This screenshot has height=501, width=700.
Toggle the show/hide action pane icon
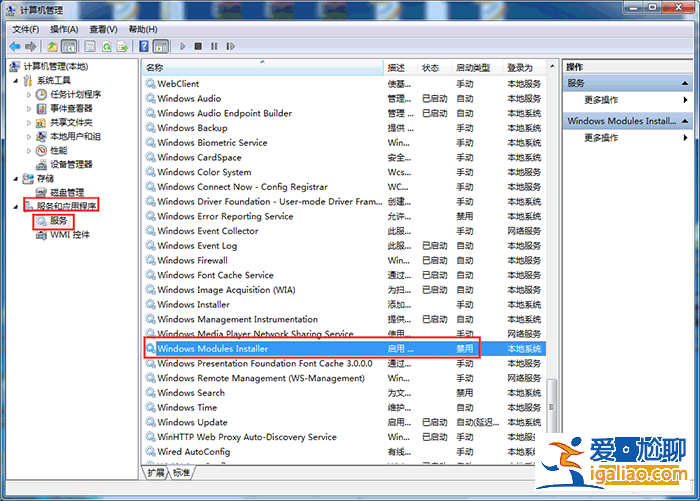click(x=161, y=46)
